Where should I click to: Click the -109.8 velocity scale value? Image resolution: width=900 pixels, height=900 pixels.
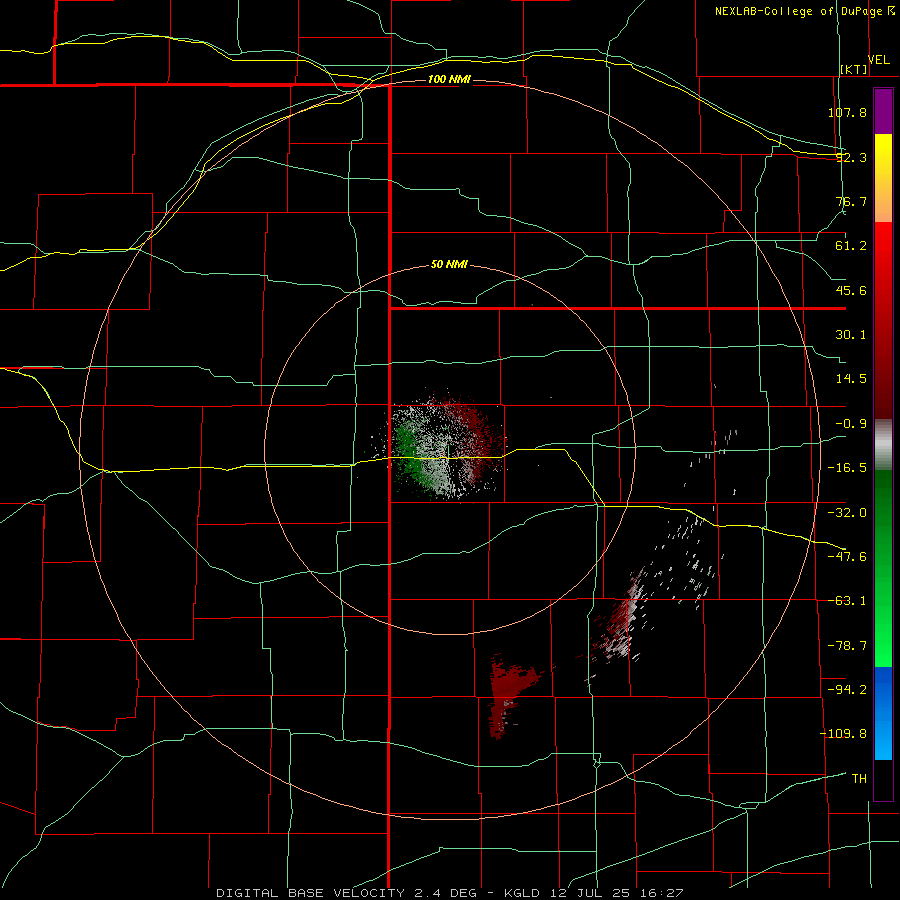[x=843, y=734]
